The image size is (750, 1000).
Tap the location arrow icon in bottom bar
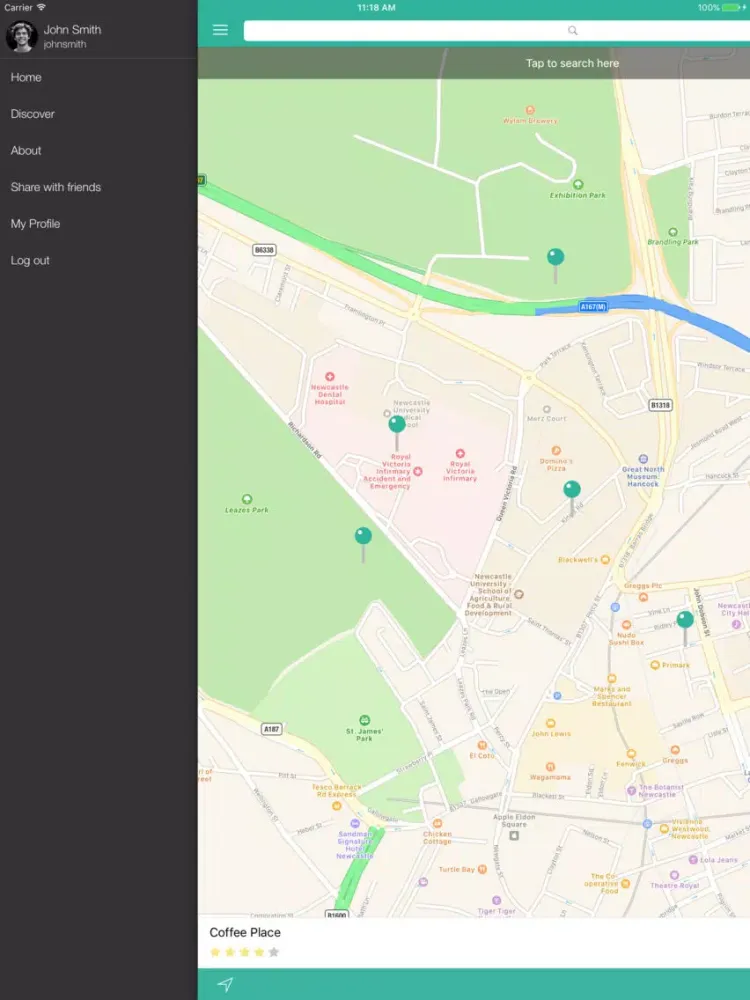tap(224, 984)
